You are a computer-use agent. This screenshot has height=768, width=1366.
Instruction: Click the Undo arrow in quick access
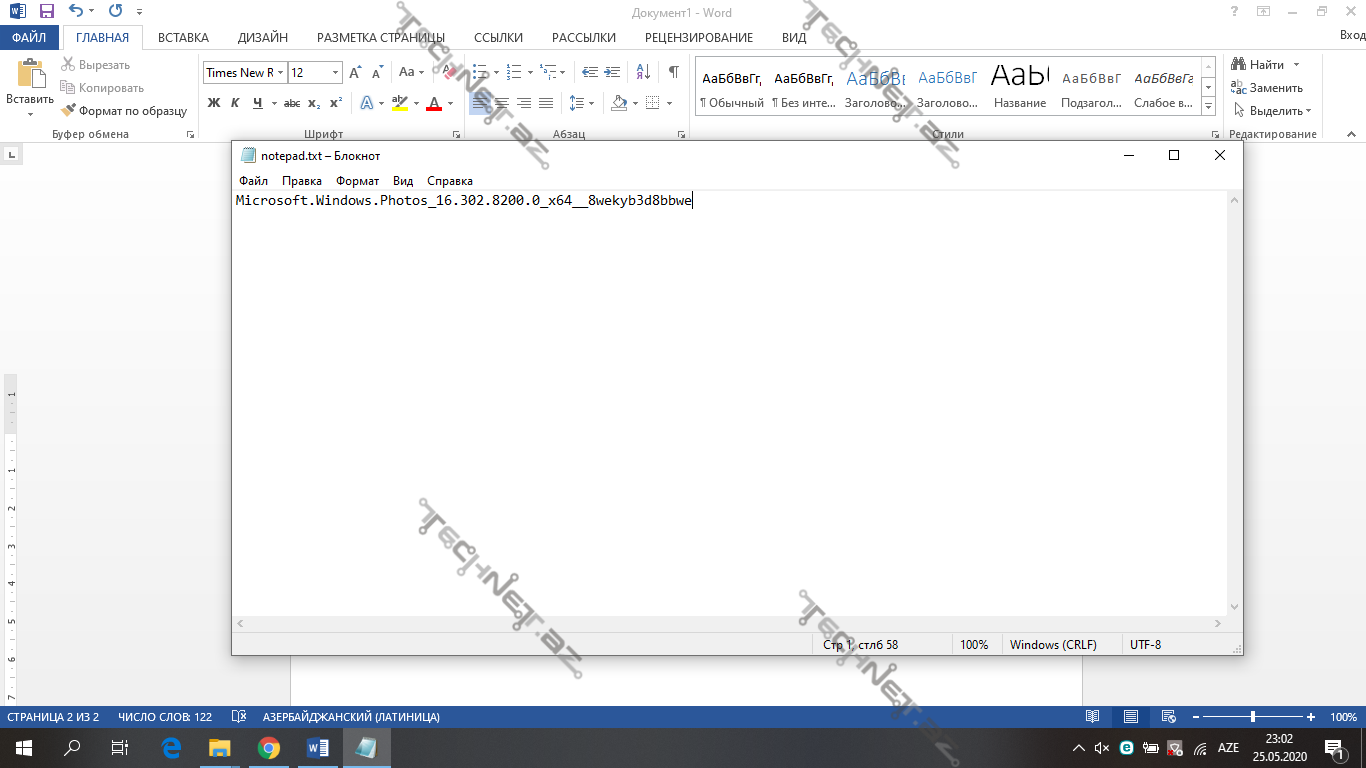click(x=76, y=12)
